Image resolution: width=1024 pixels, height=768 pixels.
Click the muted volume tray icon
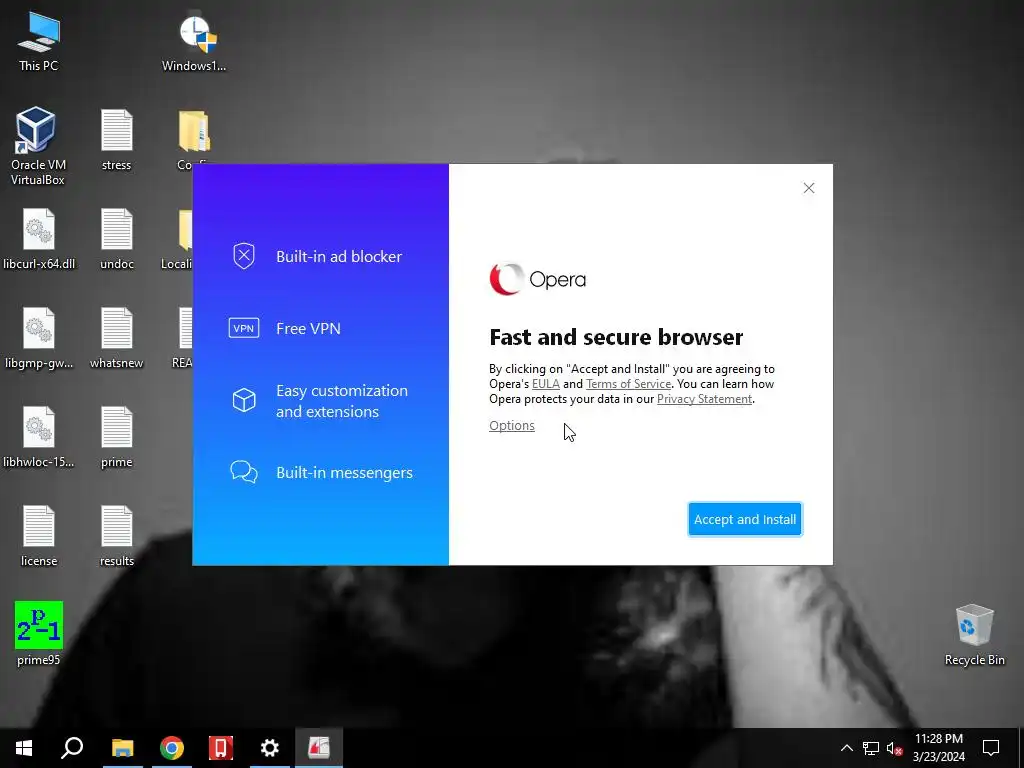coord(894,748)
